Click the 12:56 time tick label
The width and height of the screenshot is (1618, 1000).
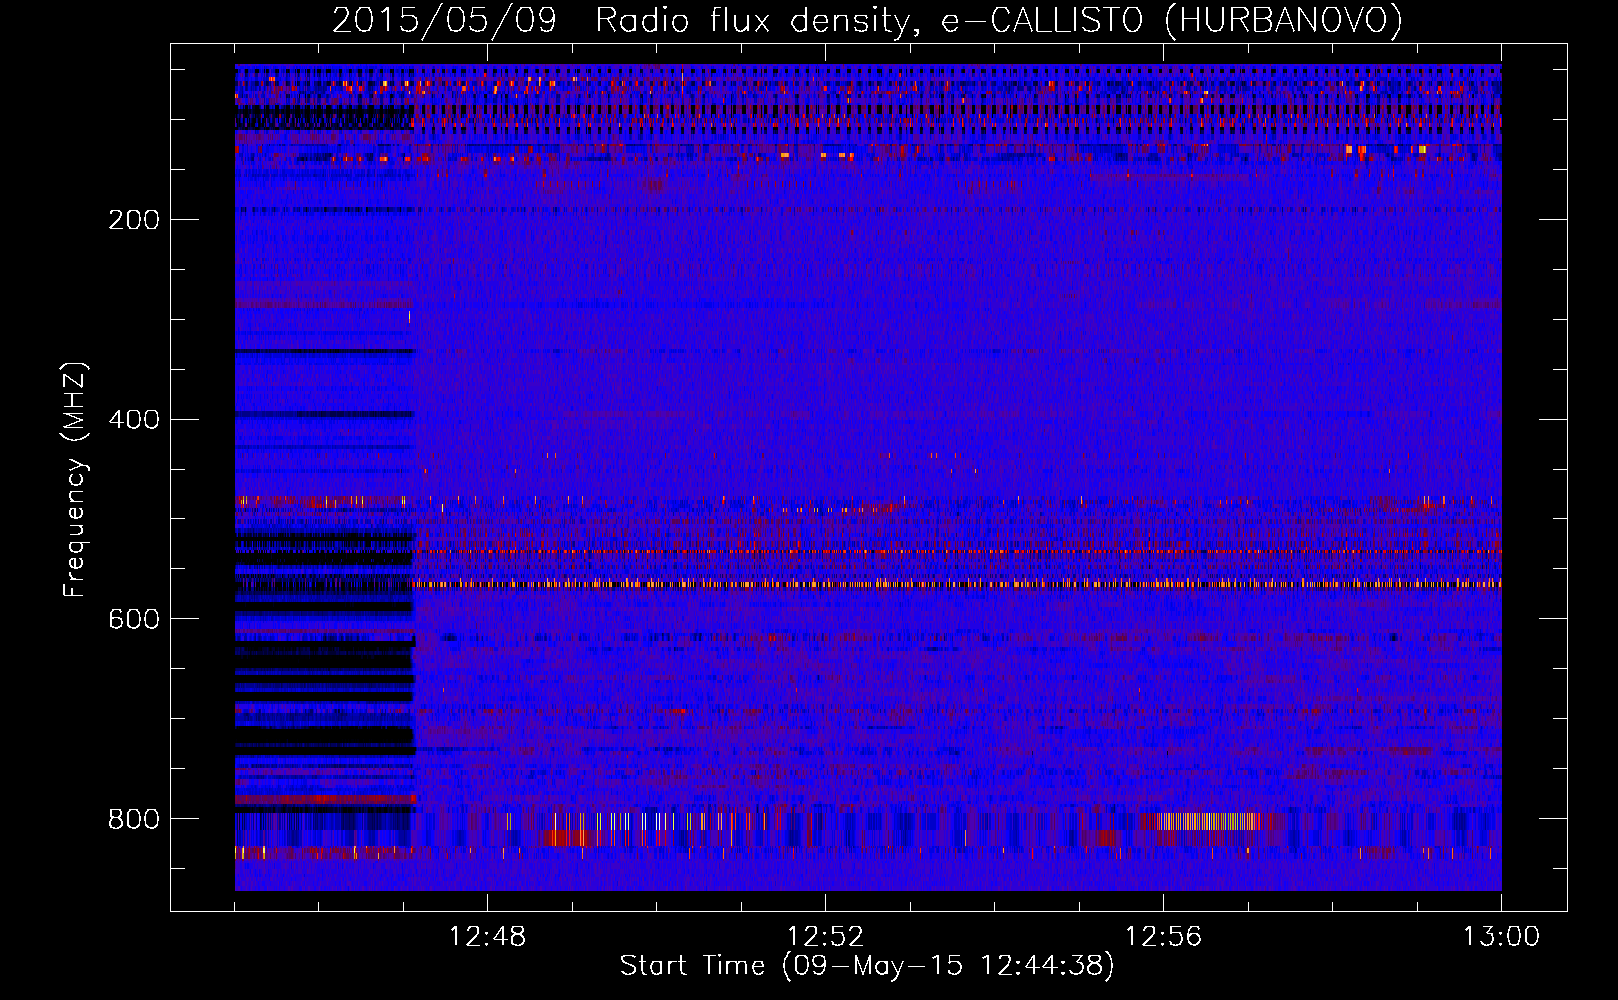[1163, 937]
